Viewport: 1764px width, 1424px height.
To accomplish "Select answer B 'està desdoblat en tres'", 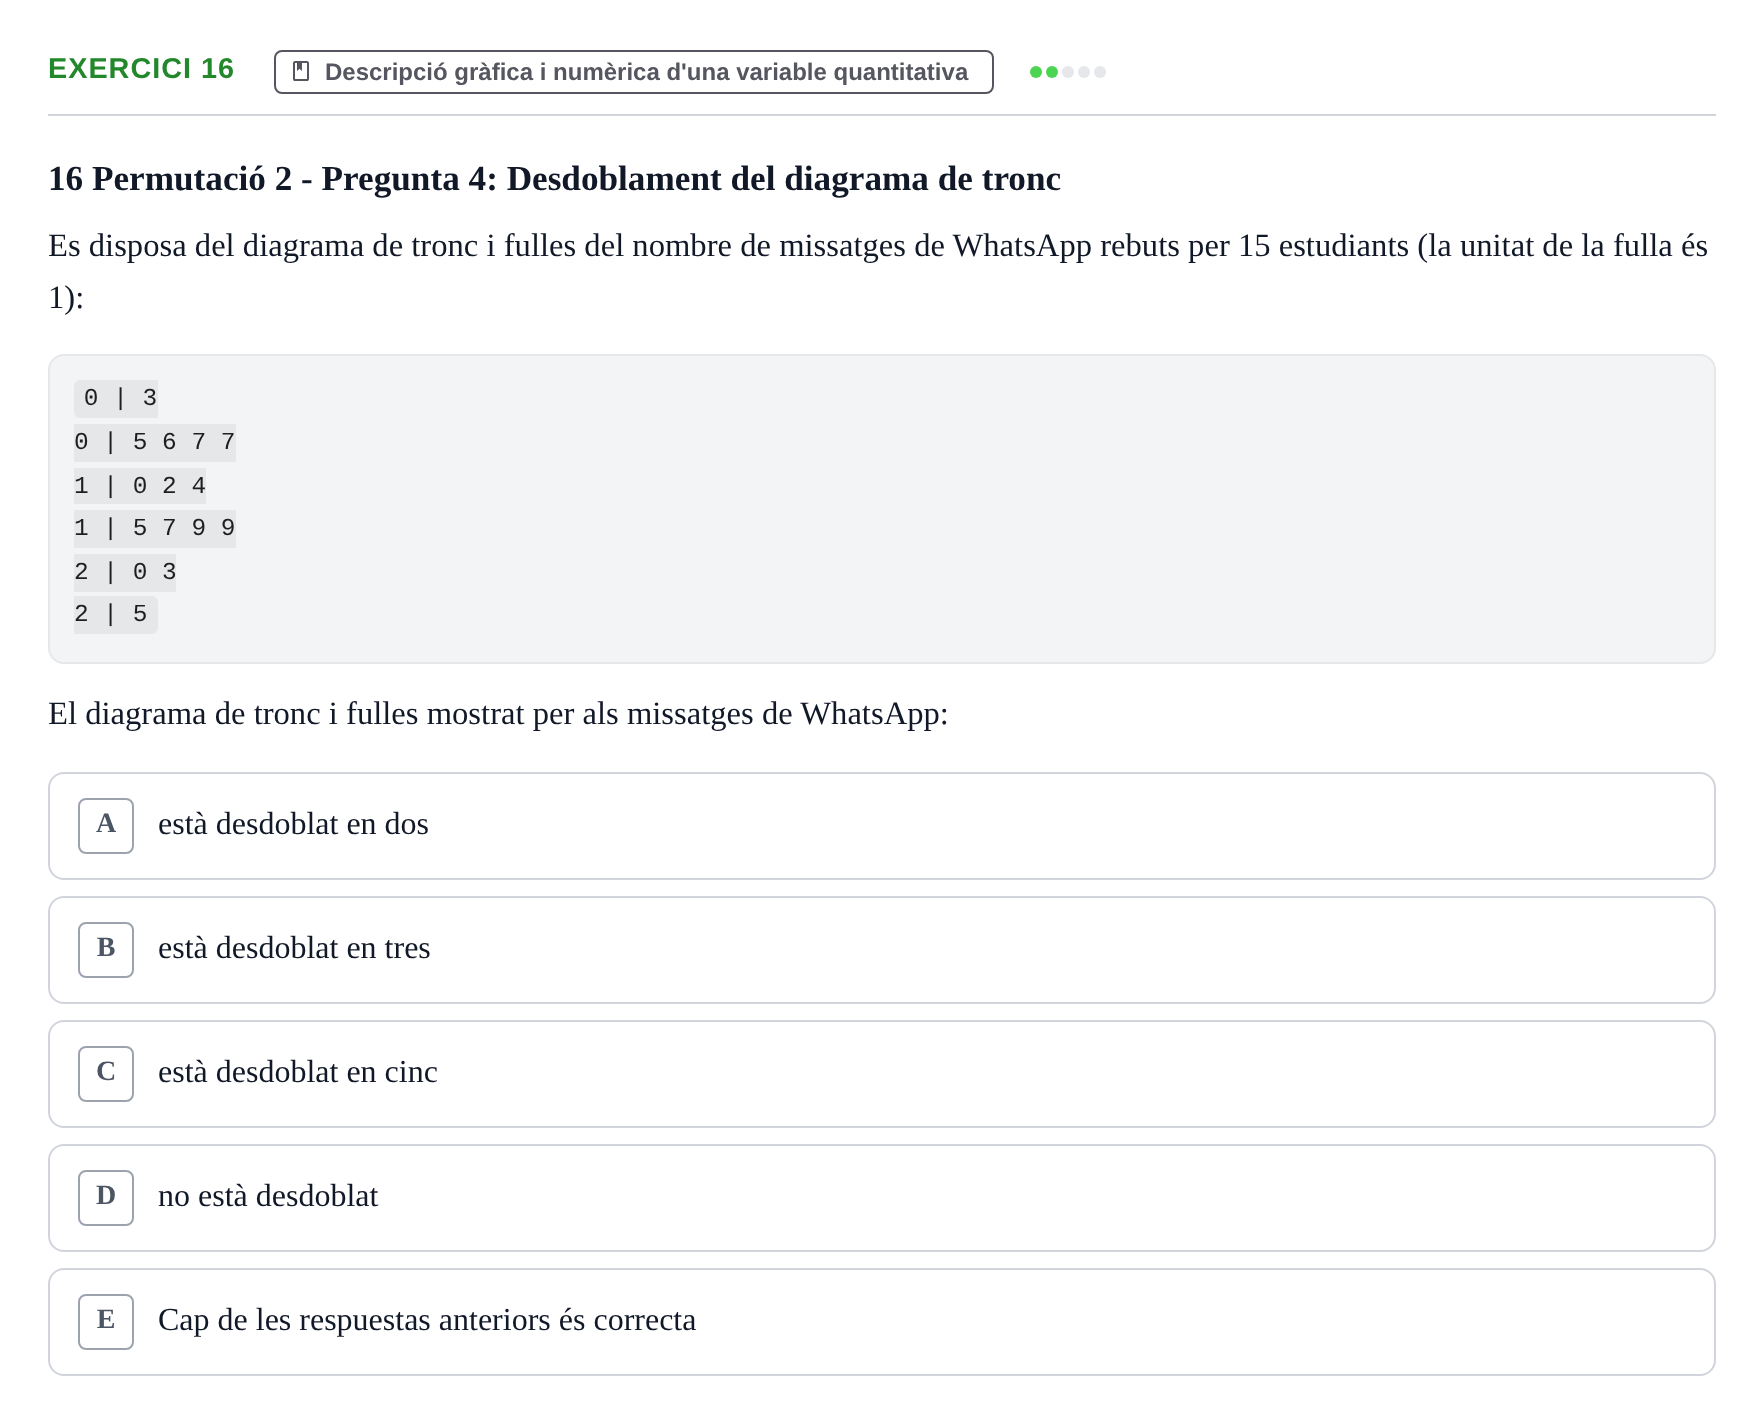I will [x=881, y=950].
